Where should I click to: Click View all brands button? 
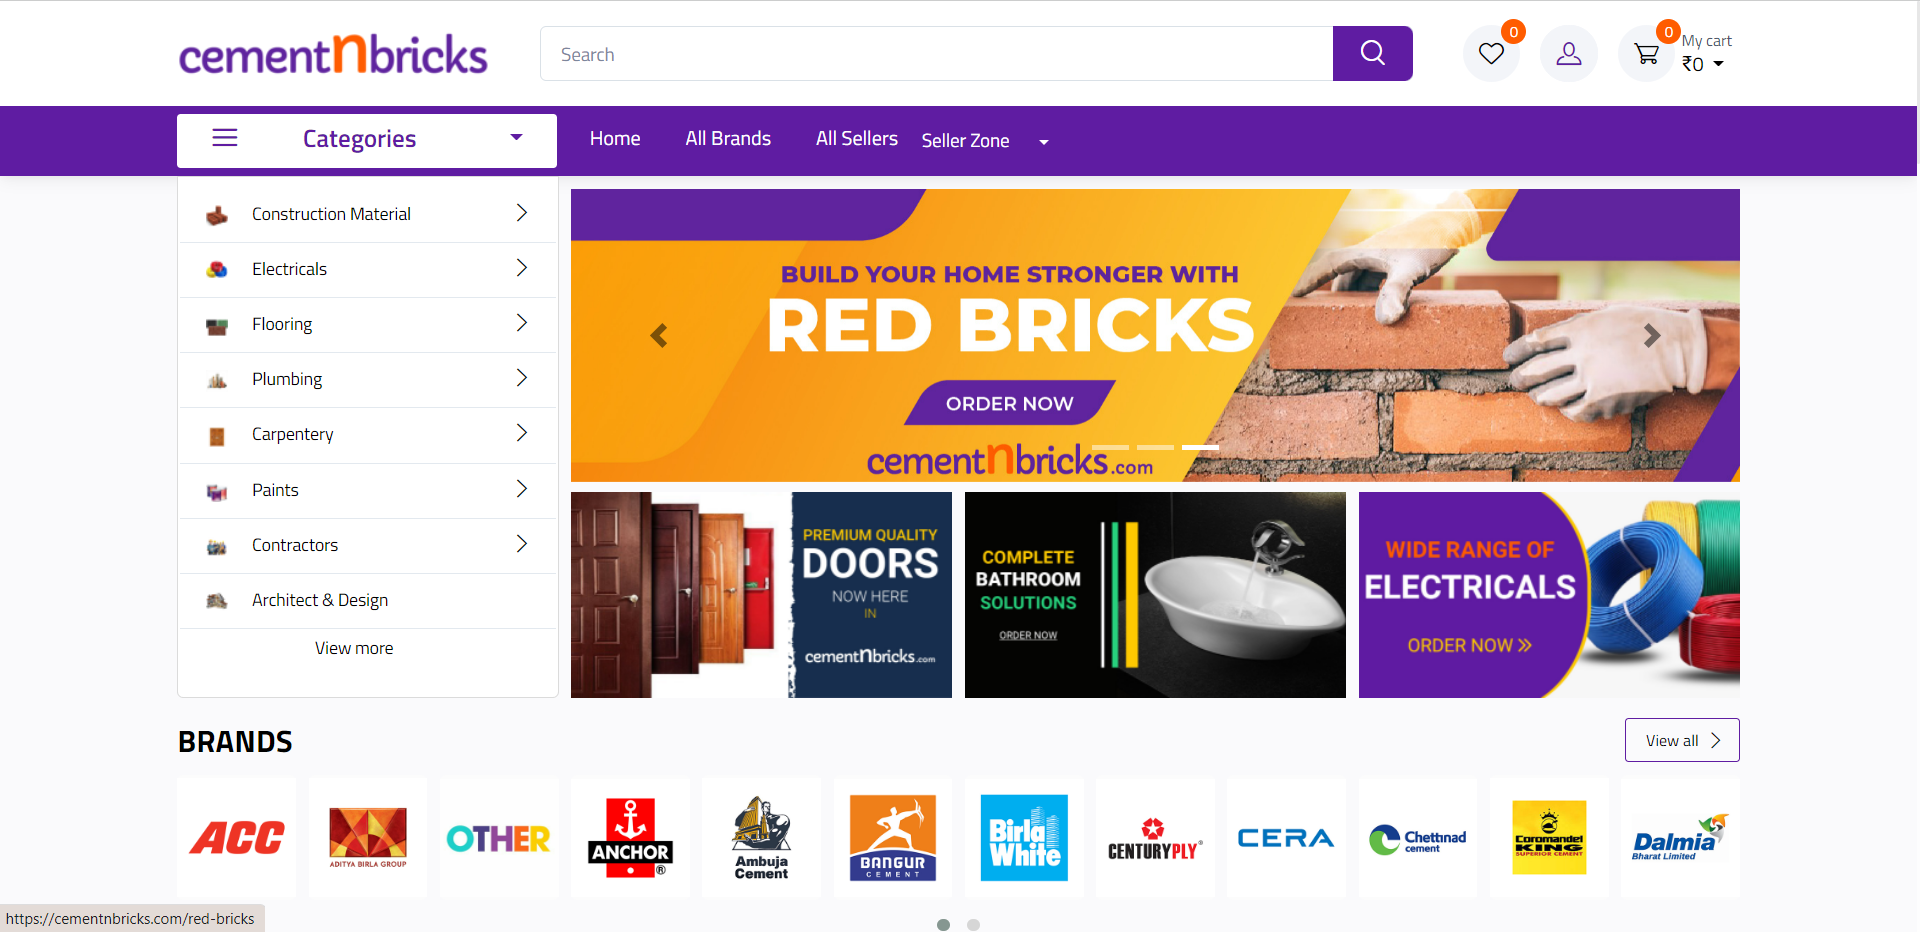[1682, 740]
